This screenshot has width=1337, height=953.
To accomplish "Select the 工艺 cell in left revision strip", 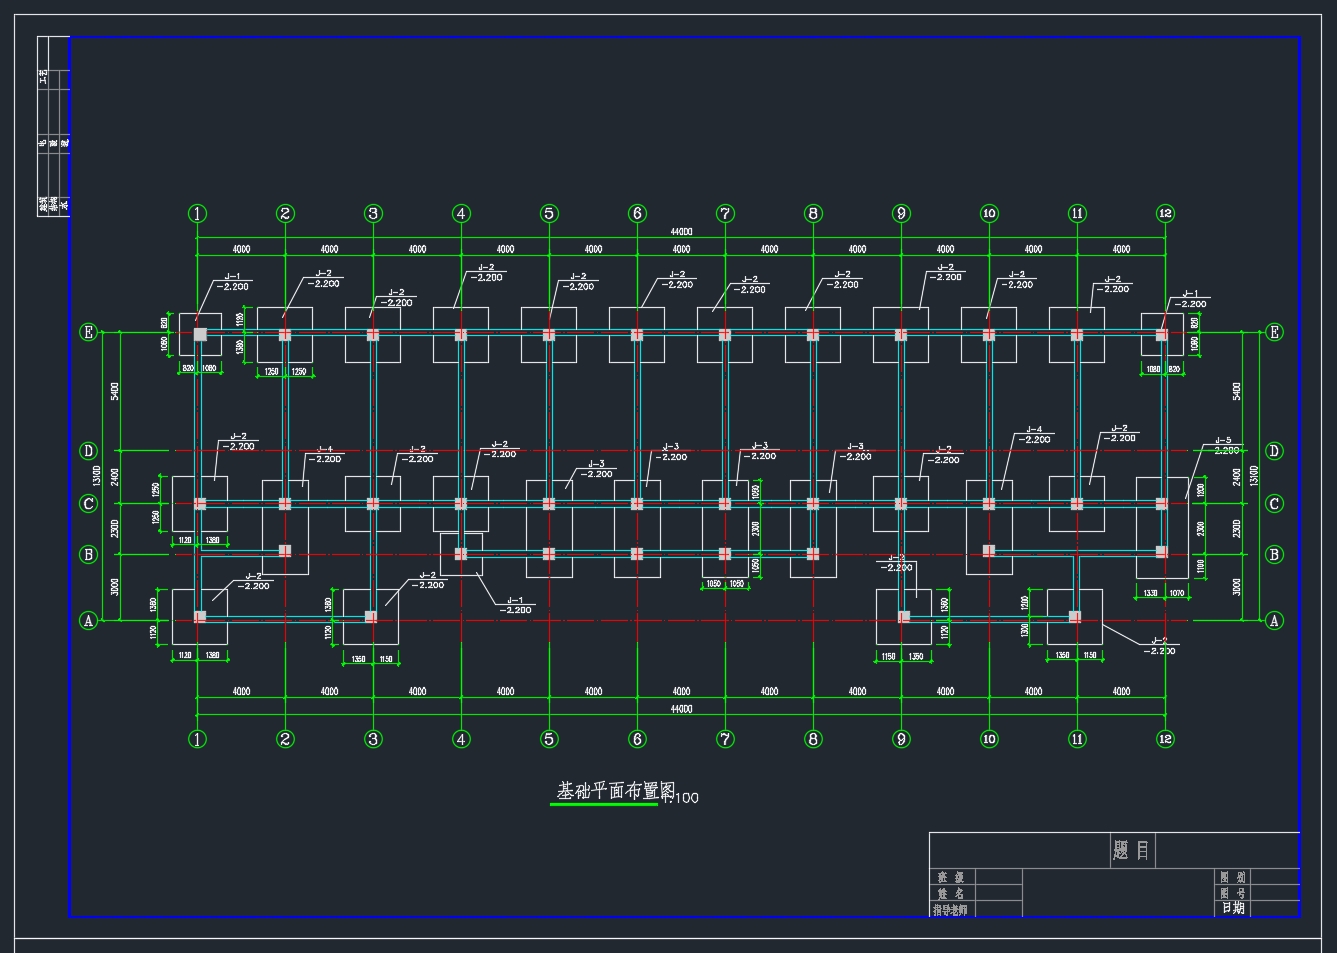I will [43, 76].
